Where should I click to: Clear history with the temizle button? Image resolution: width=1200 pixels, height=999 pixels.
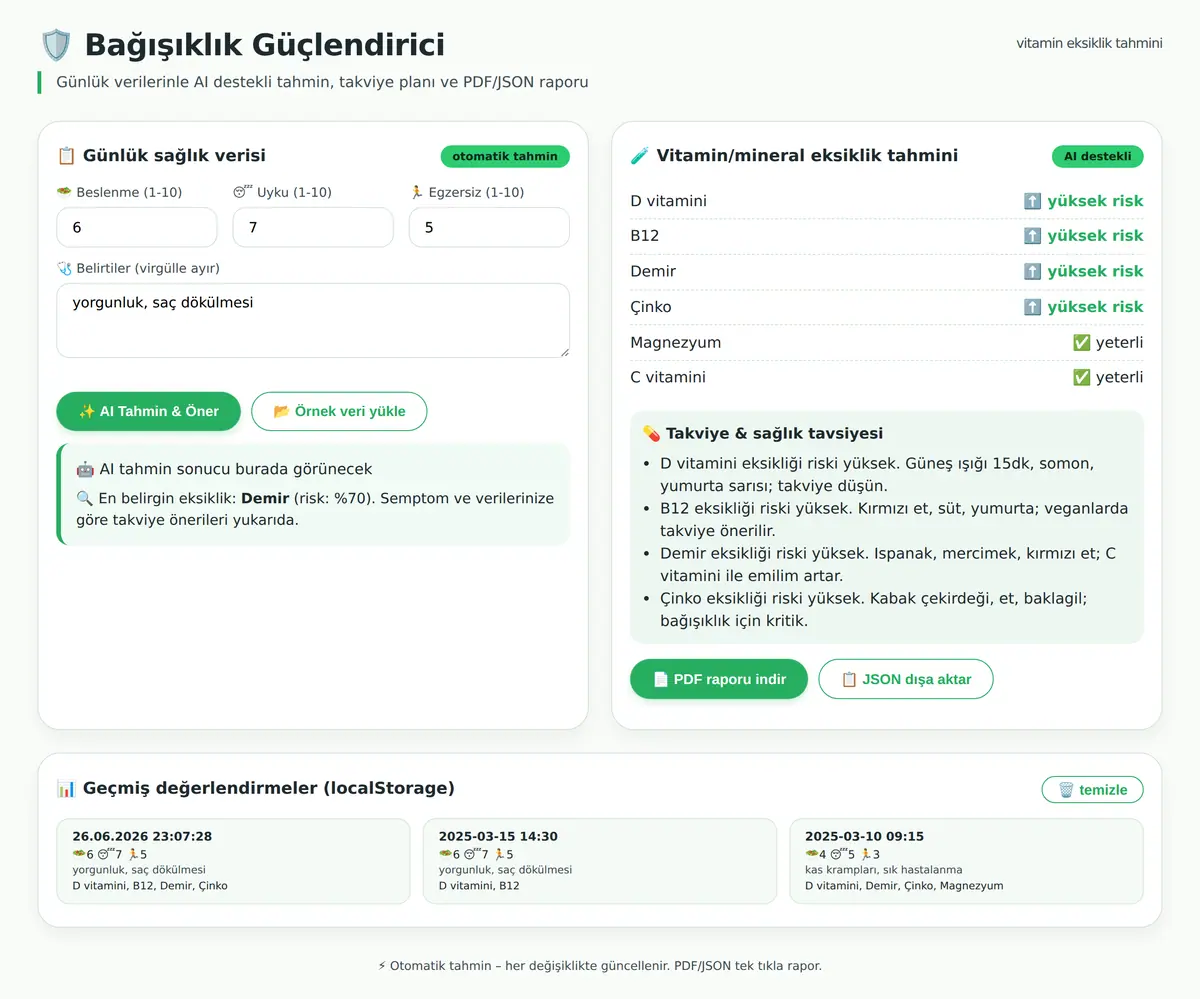tap(1092, 790)
